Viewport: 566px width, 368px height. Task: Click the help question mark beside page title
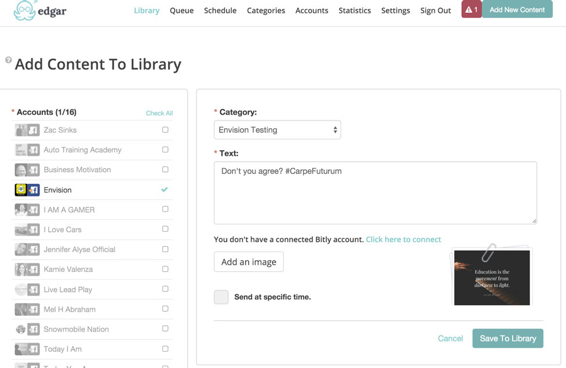pyautogui.click(x=8, y=60)
